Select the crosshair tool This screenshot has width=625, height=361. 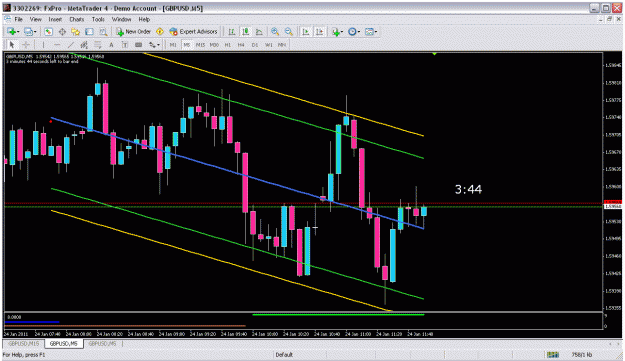click(26, 45)
